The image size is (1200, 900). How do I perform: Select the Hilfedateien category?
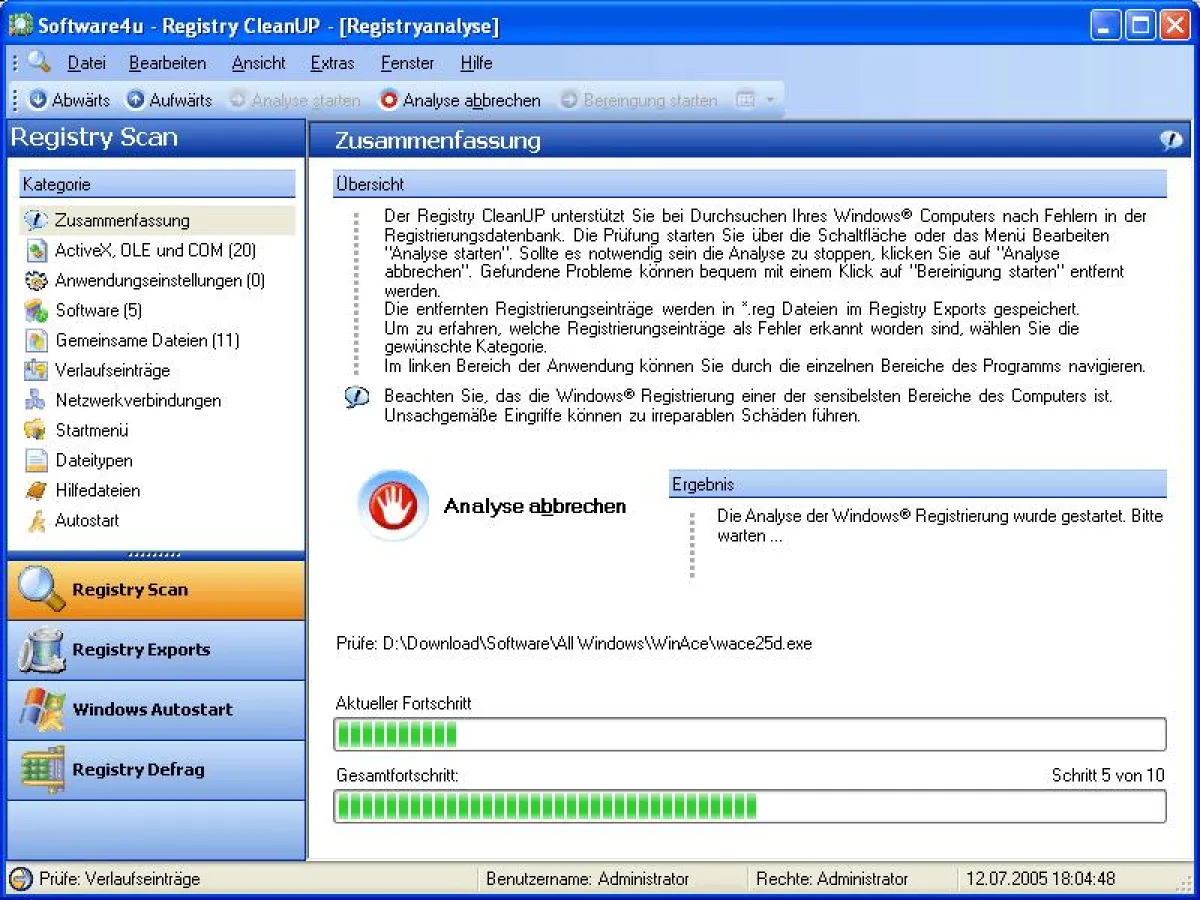97,490
